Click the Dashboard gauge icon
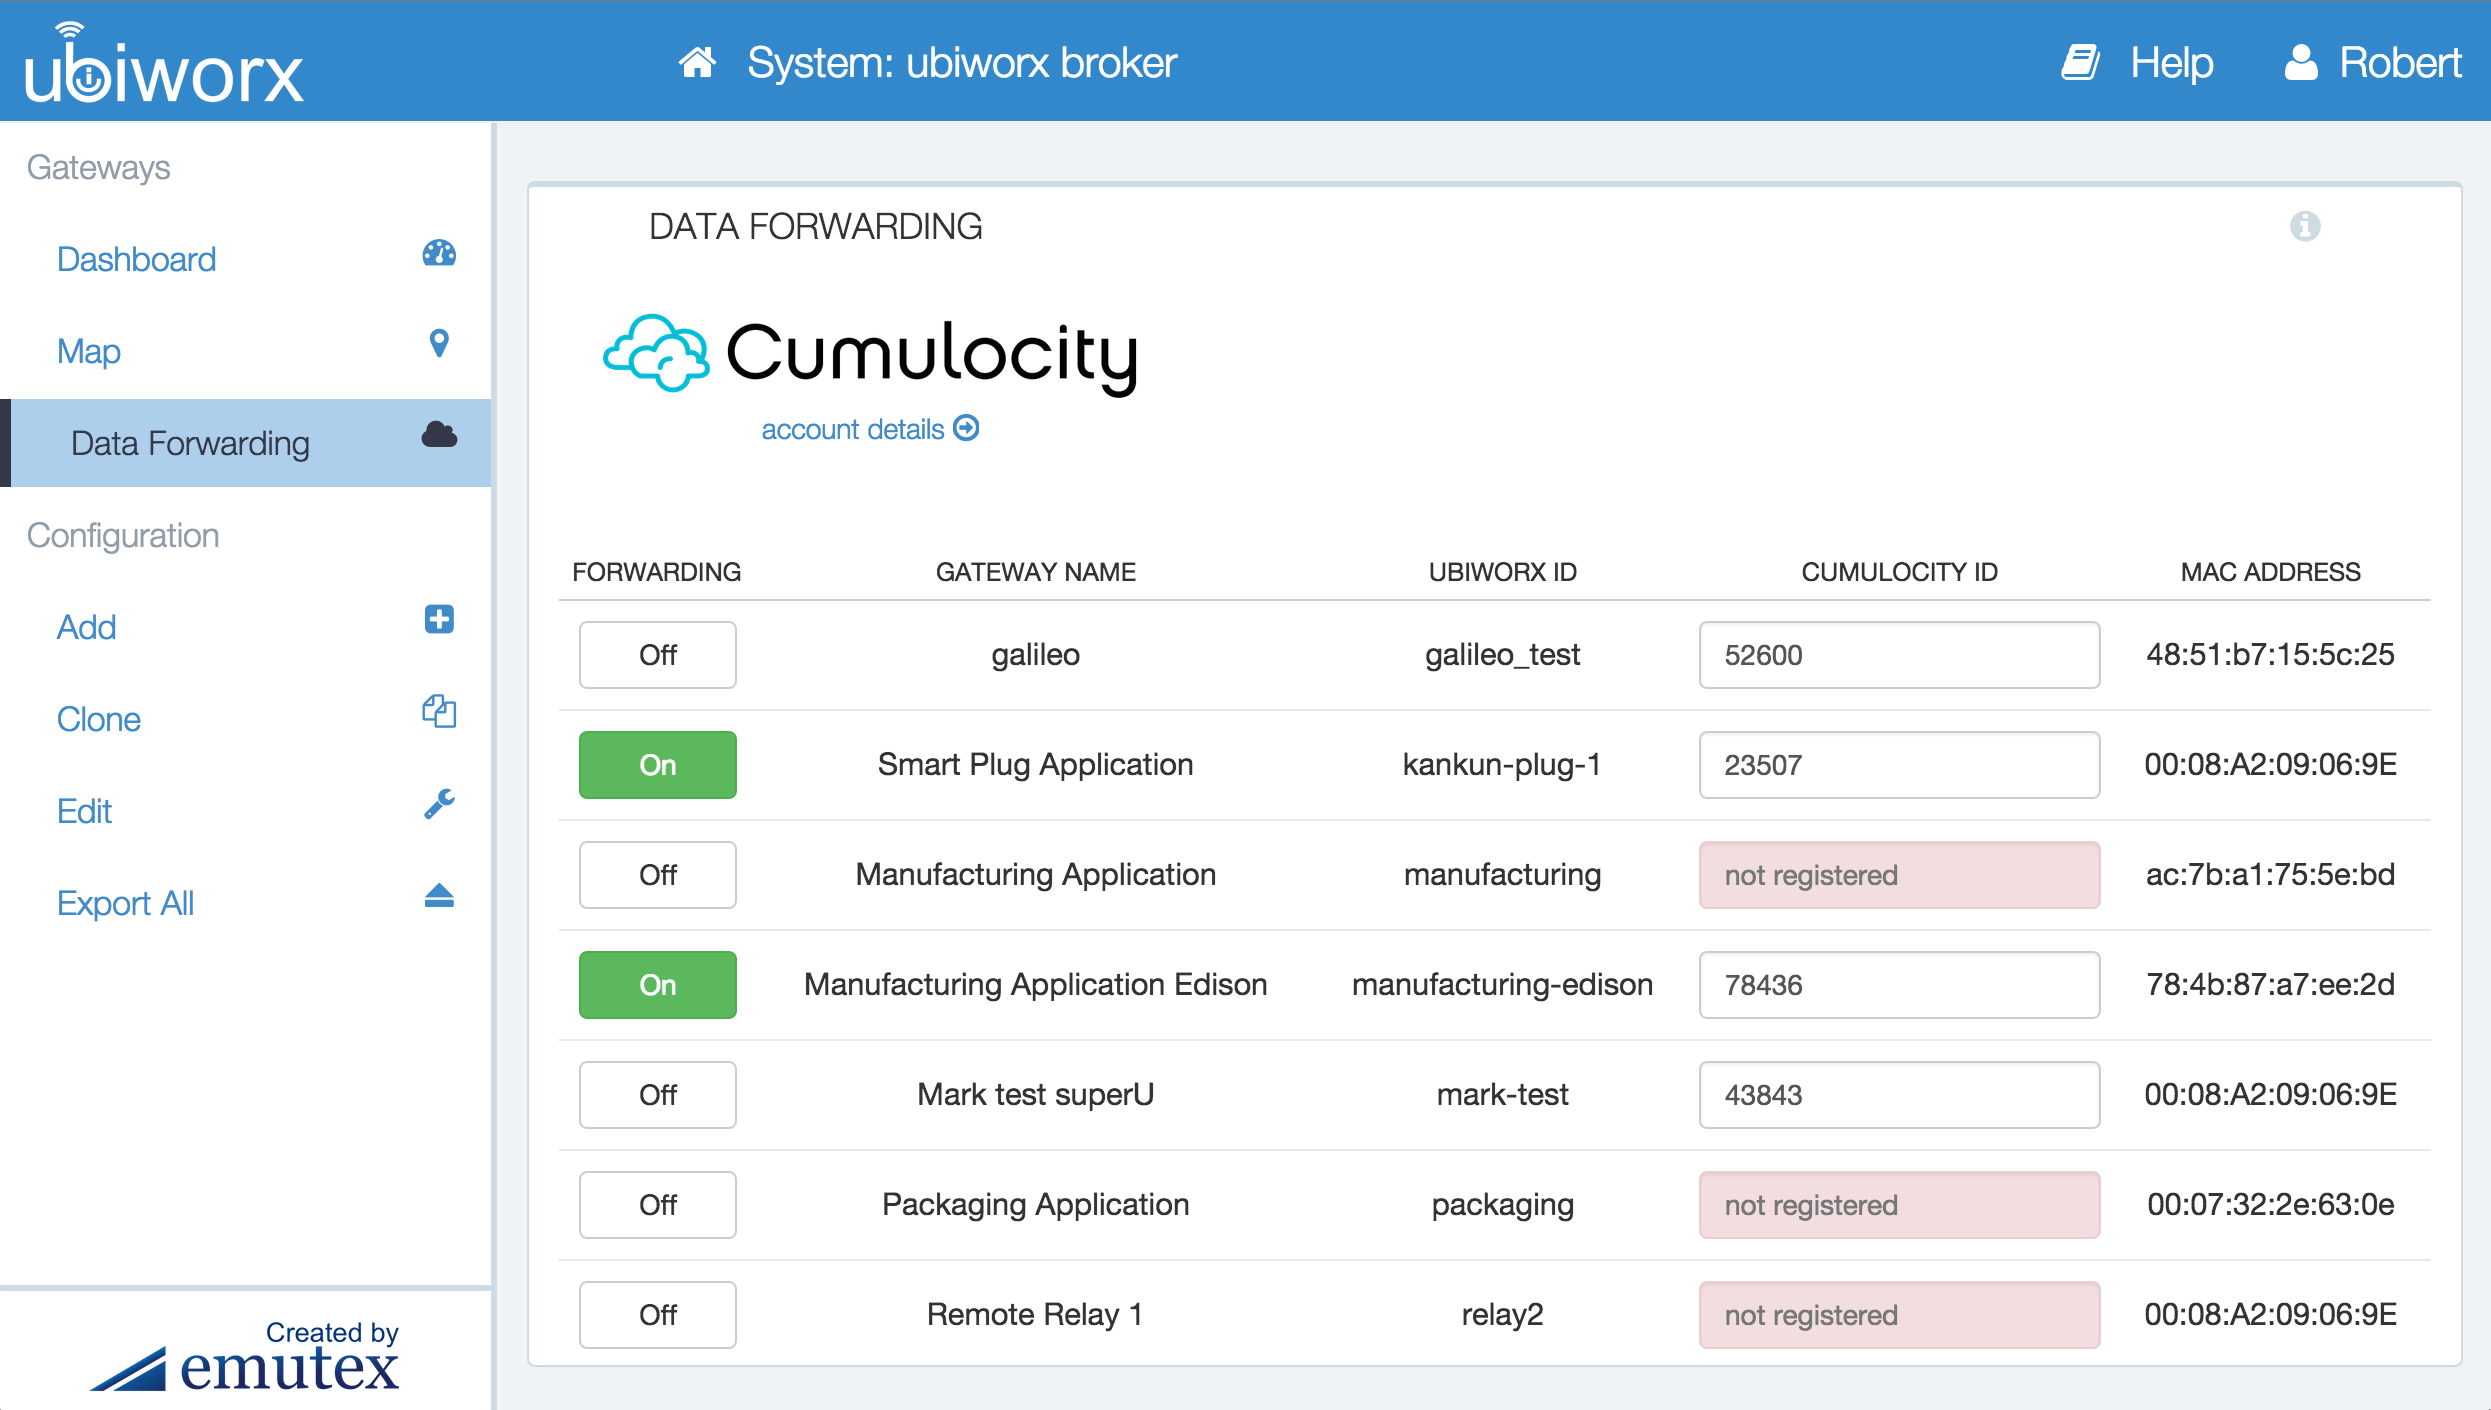 pos(439,253)
